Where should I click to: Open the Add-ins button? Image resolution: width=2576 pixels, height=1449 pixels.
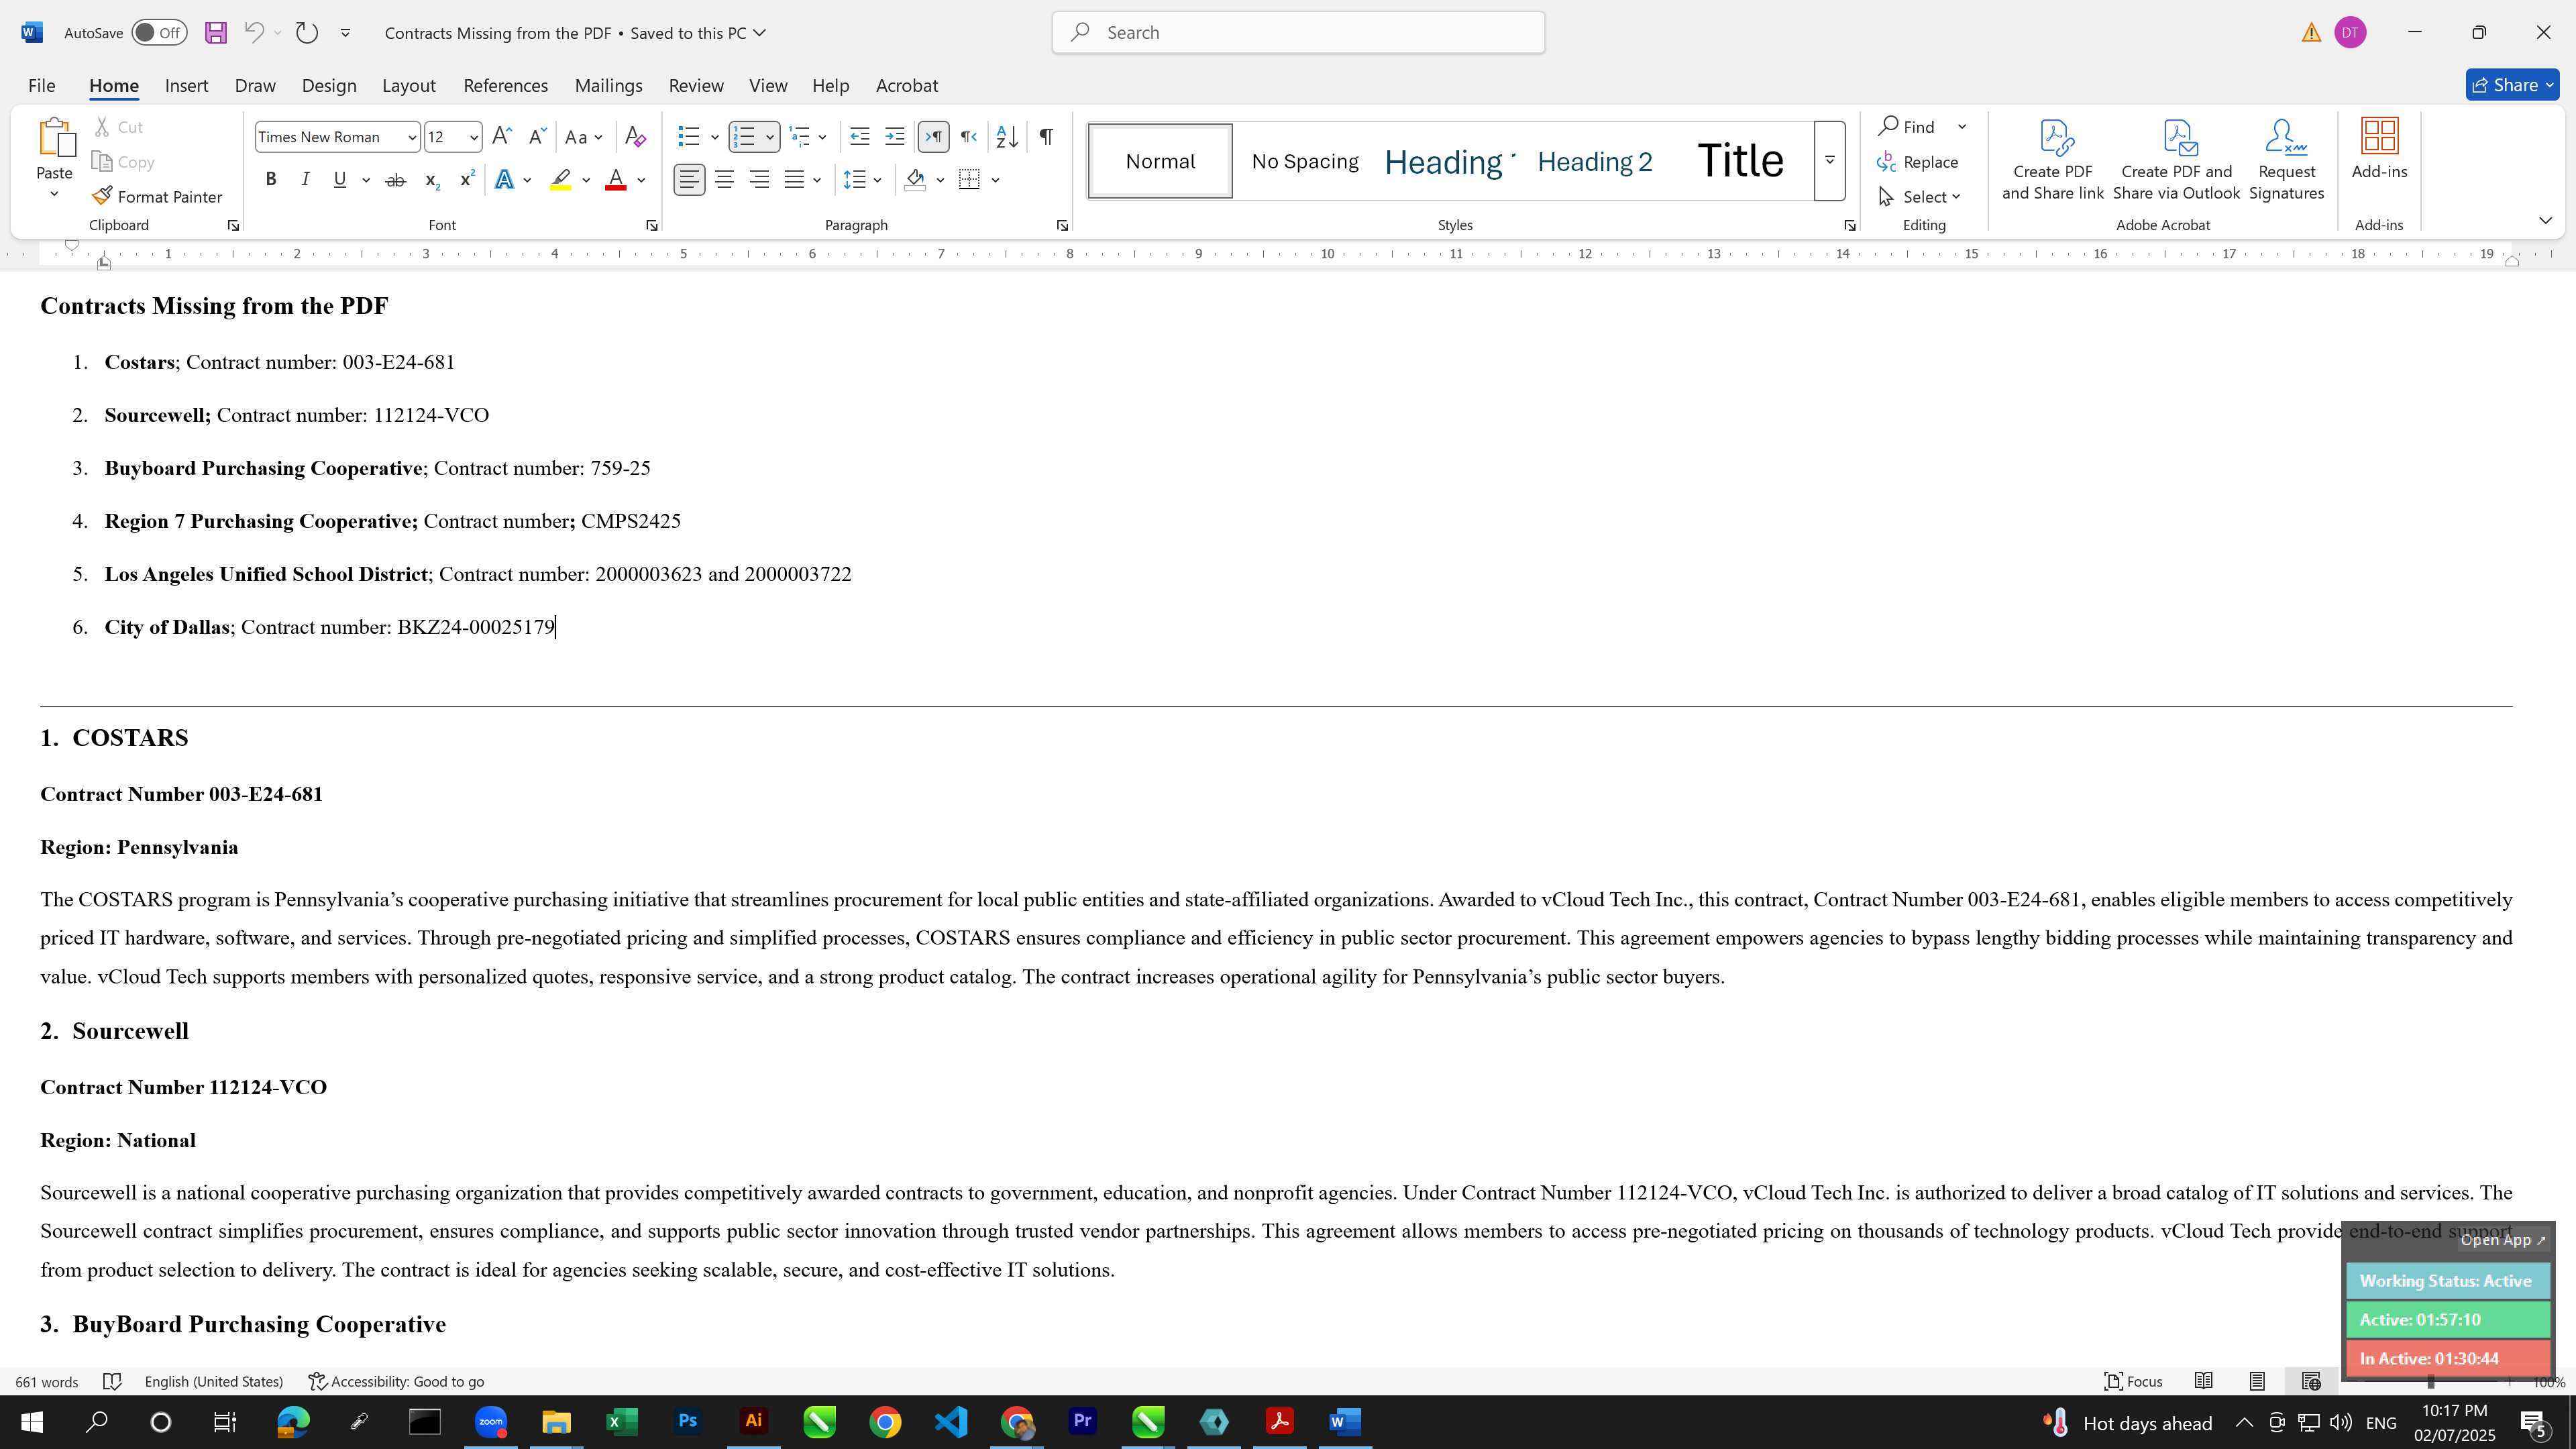click(2379, 150)
